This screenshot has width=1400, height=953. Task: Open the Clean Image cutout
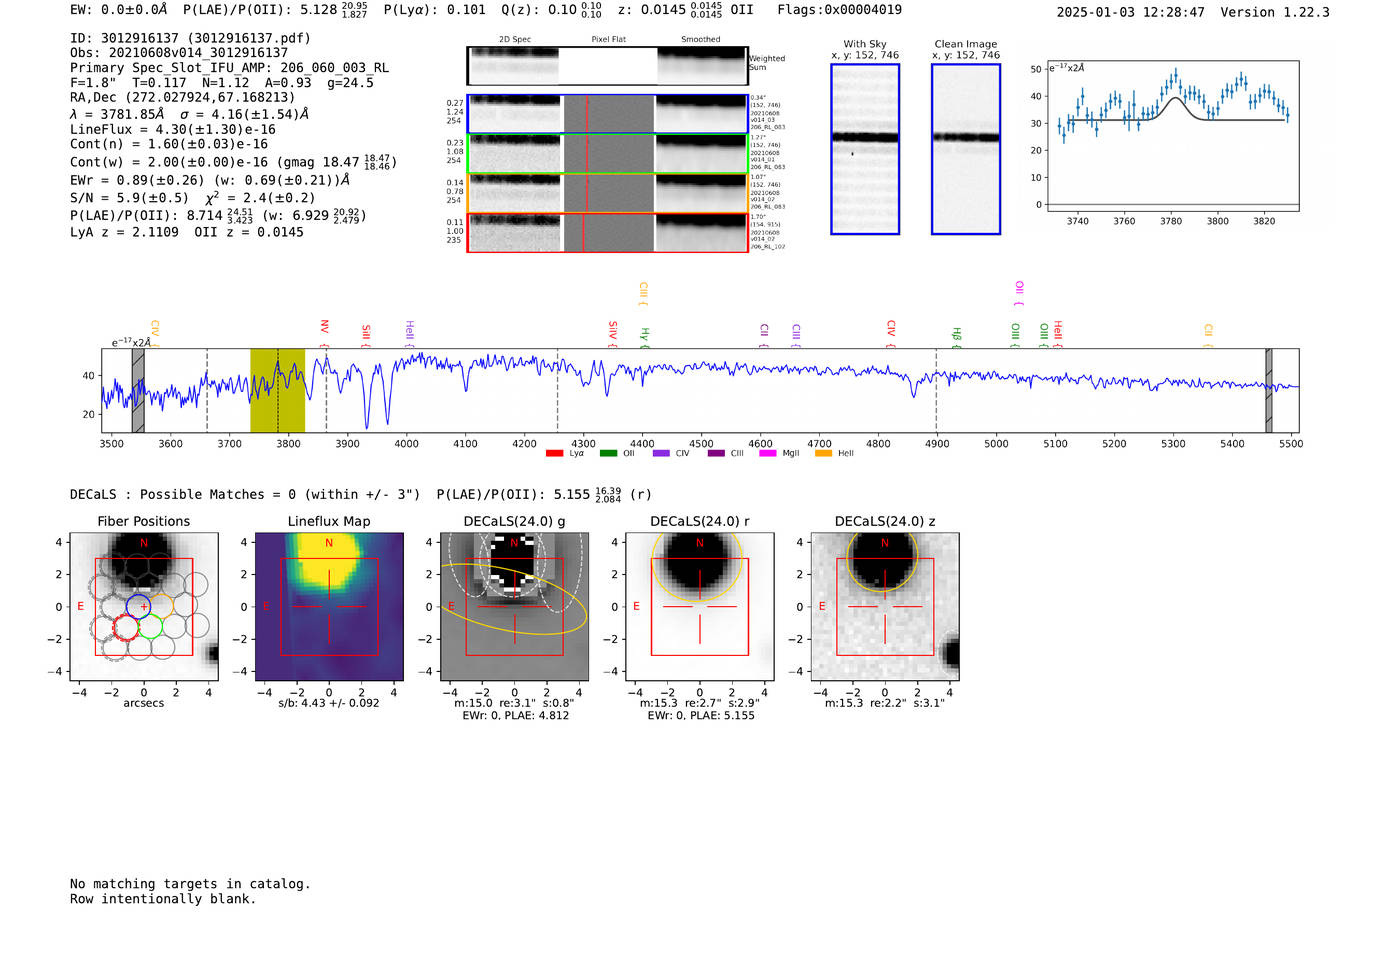tap(966, 149)
